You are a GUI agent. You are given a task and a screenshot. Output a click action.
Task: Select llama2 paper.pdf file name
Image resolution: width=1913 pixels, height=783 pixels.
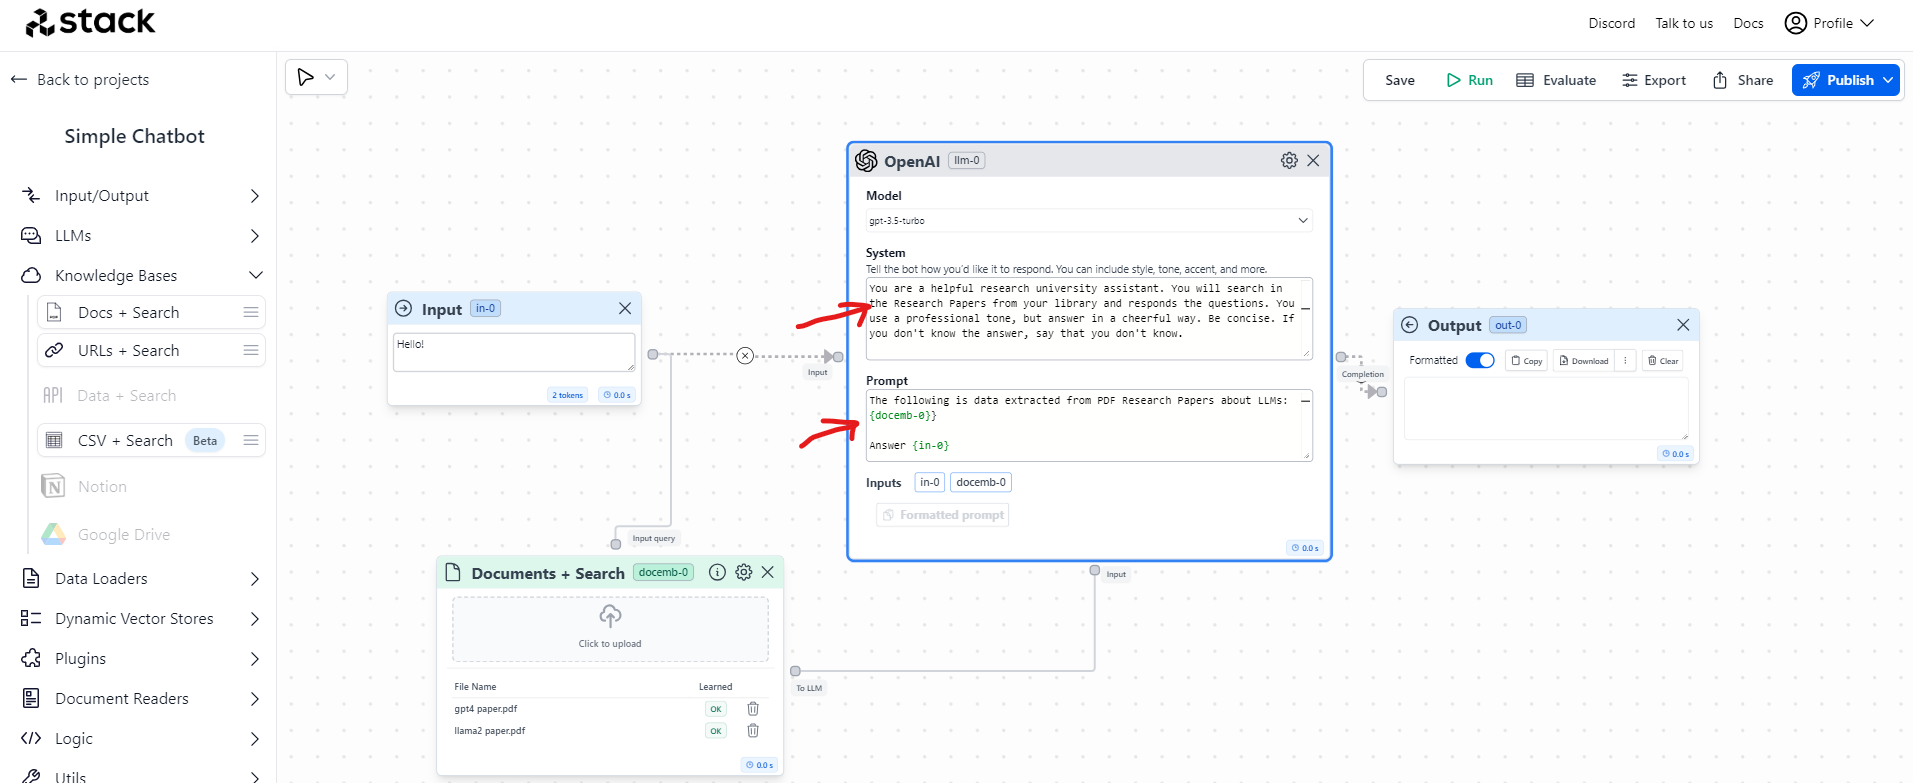(490, 731)
